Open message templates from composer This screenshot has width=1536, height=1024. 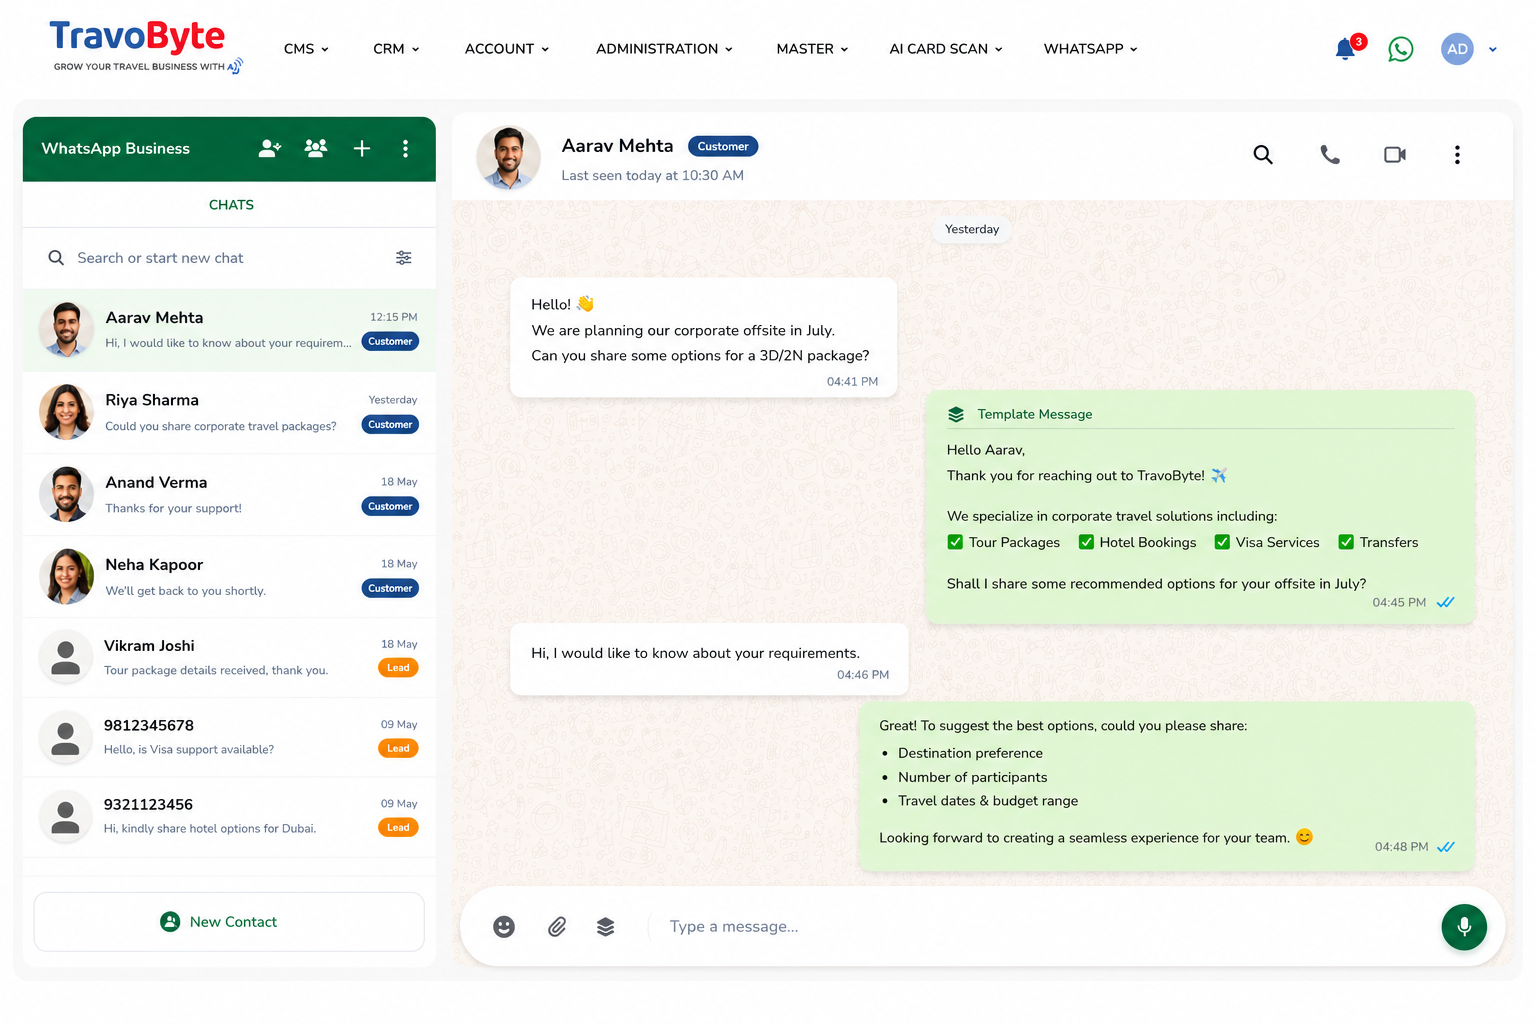point(605,927)
